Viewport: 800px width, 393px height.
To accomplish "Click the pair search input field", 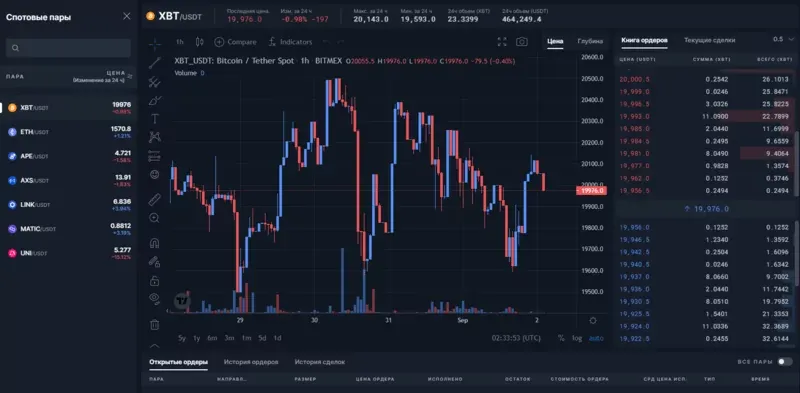I will coord(68,48).
